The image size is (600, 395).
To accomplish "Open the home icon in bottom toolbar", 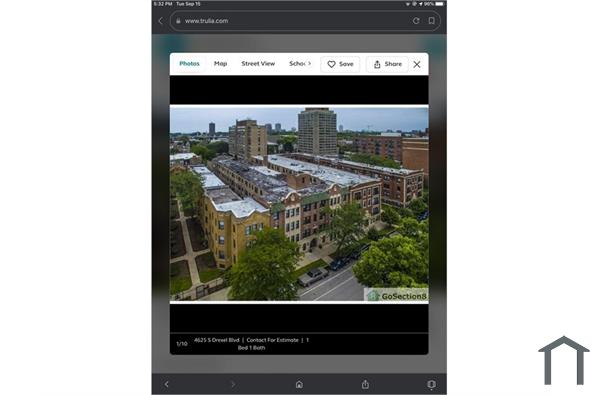I will pyautogui.click(x=299, y=384).
